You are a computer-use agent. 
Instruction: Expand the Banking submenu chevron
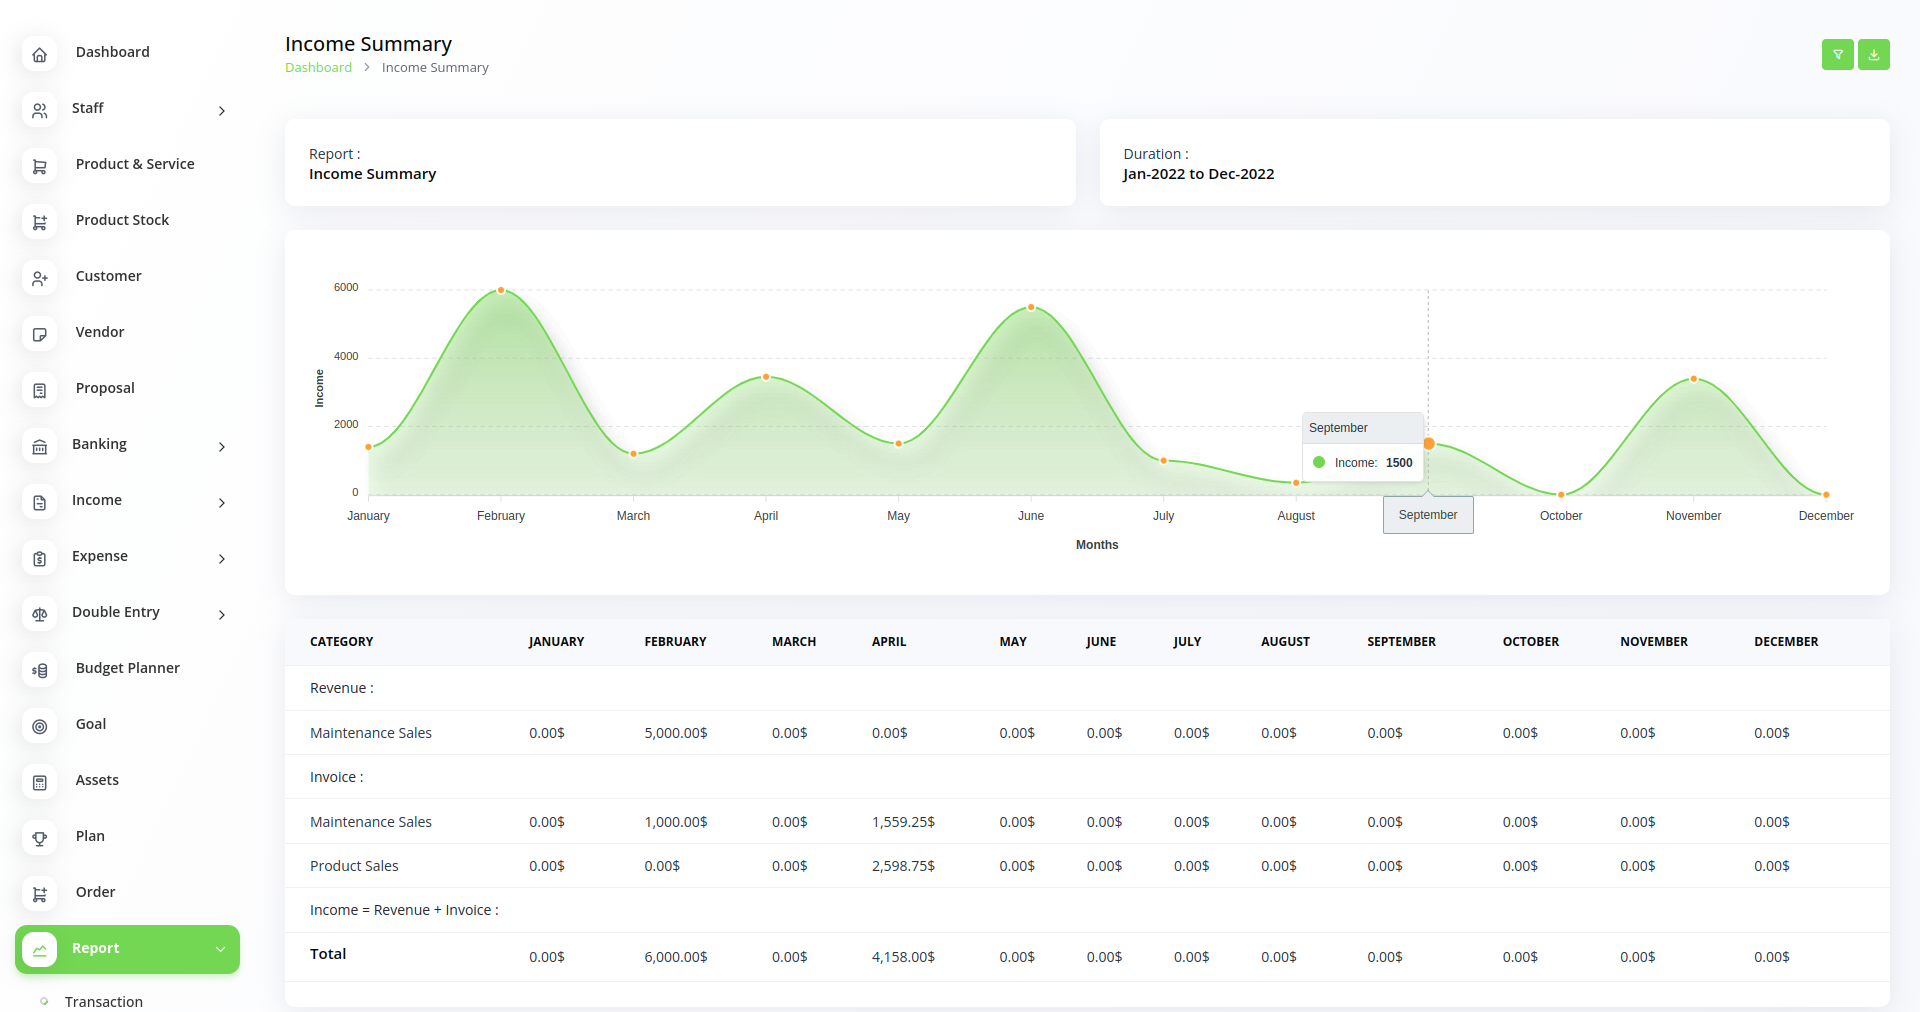click(221, 447)
